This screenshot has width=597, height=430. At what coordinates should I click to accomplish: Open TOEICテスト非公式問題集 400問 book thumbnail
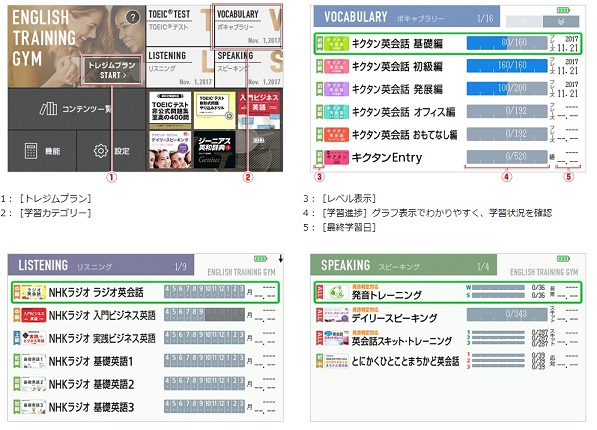tap(170, 110)
